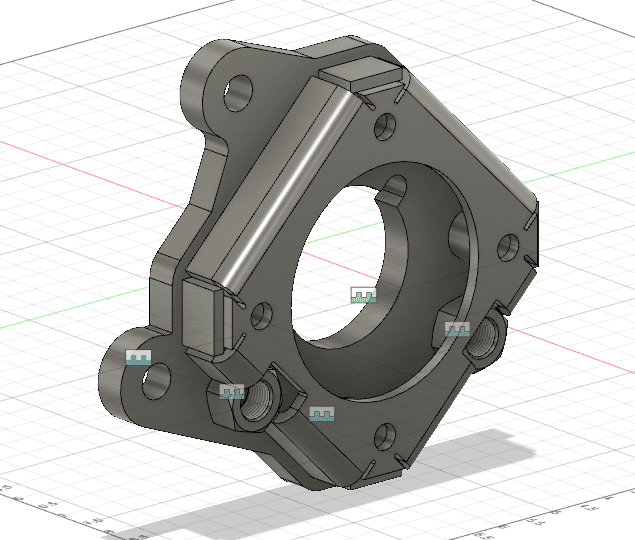Click the mounting hole in the upper-left ear
The image size is (635, 540).
tap(238, 95)
